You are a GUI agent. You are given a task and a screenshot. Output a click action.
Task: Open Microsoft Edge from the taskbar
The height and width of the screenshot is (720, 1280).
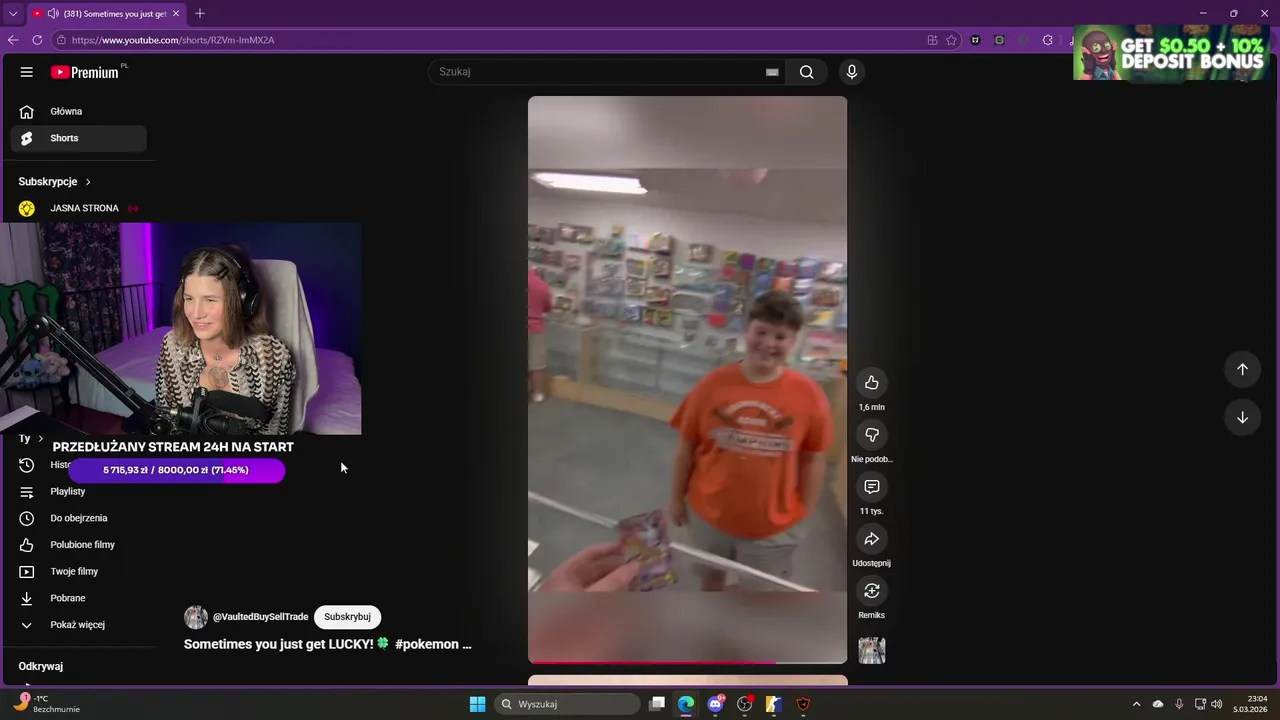[686, 704]
